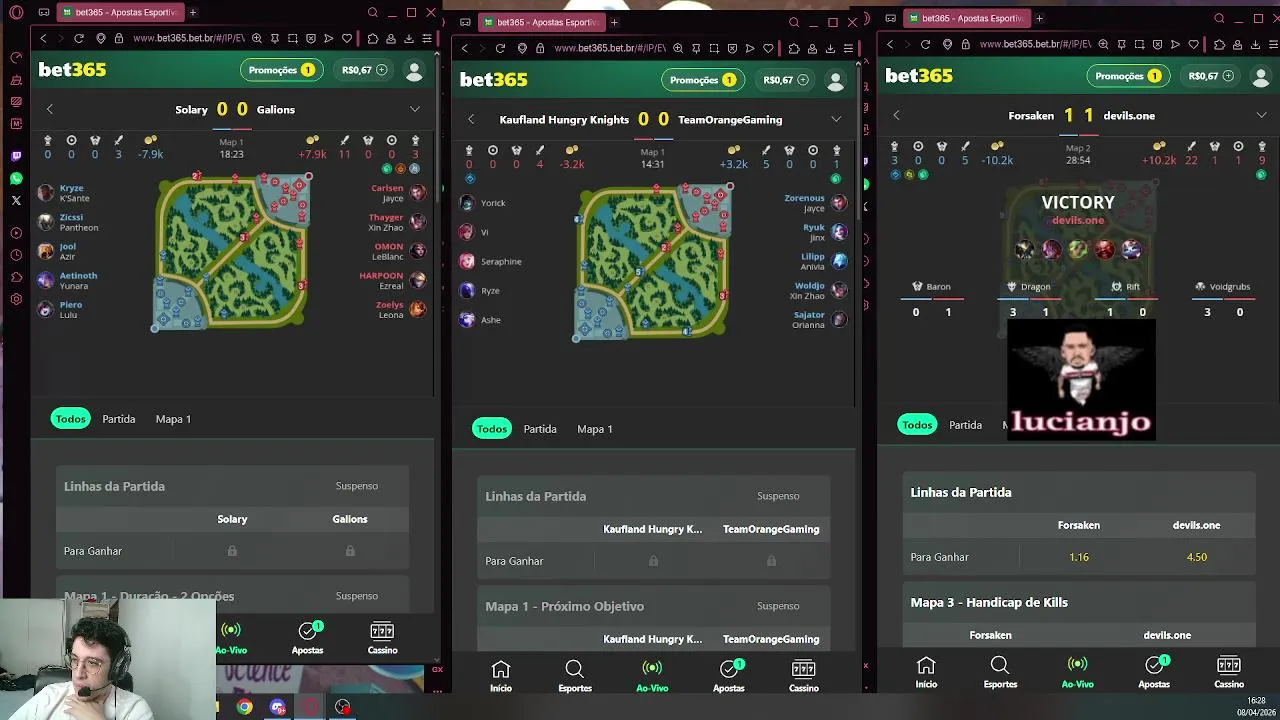Click address bar URL in middle window
Image resolution: width=1280 pixels, height=720 pixels.
[609, 48]
